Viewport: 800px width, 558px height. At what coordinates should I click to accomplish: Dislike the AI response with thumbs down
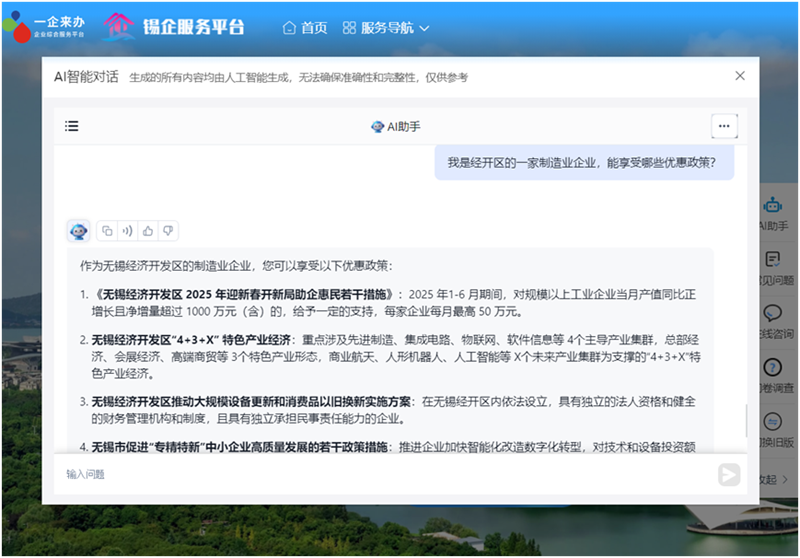[x=168, y=231]
